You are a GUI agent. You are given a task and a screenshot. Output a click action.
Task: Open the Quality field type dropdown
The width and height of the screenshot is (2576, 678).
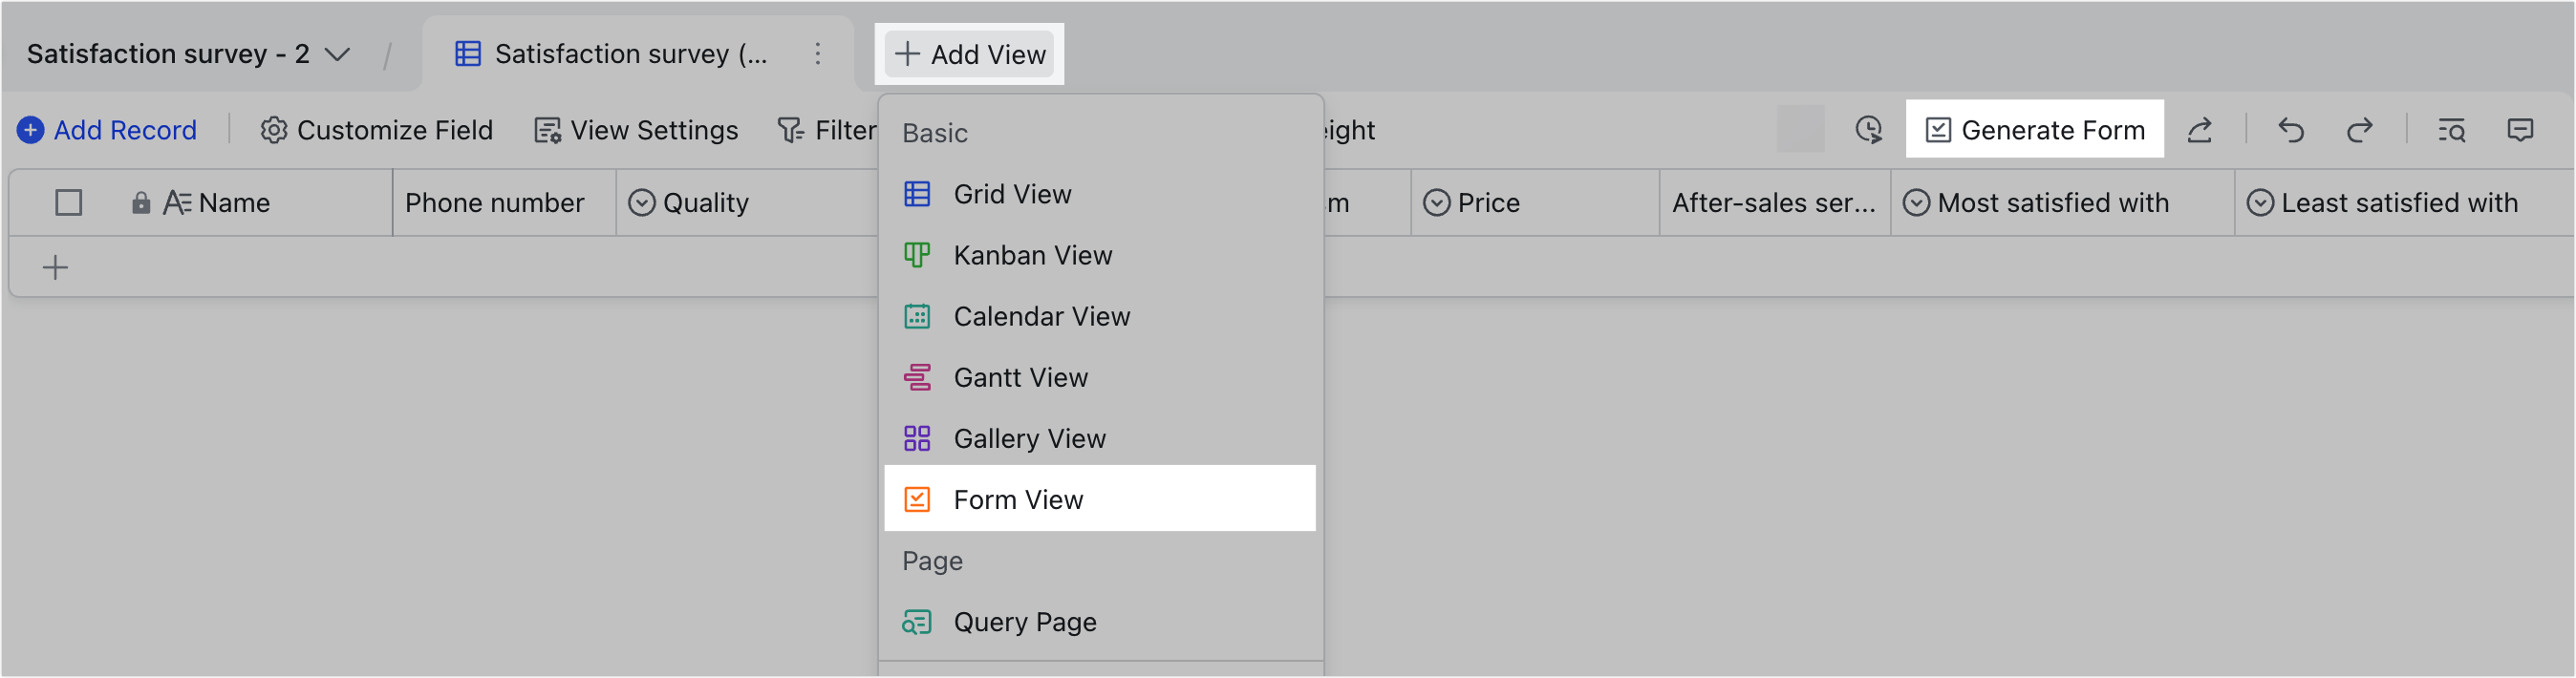(643, 202)
